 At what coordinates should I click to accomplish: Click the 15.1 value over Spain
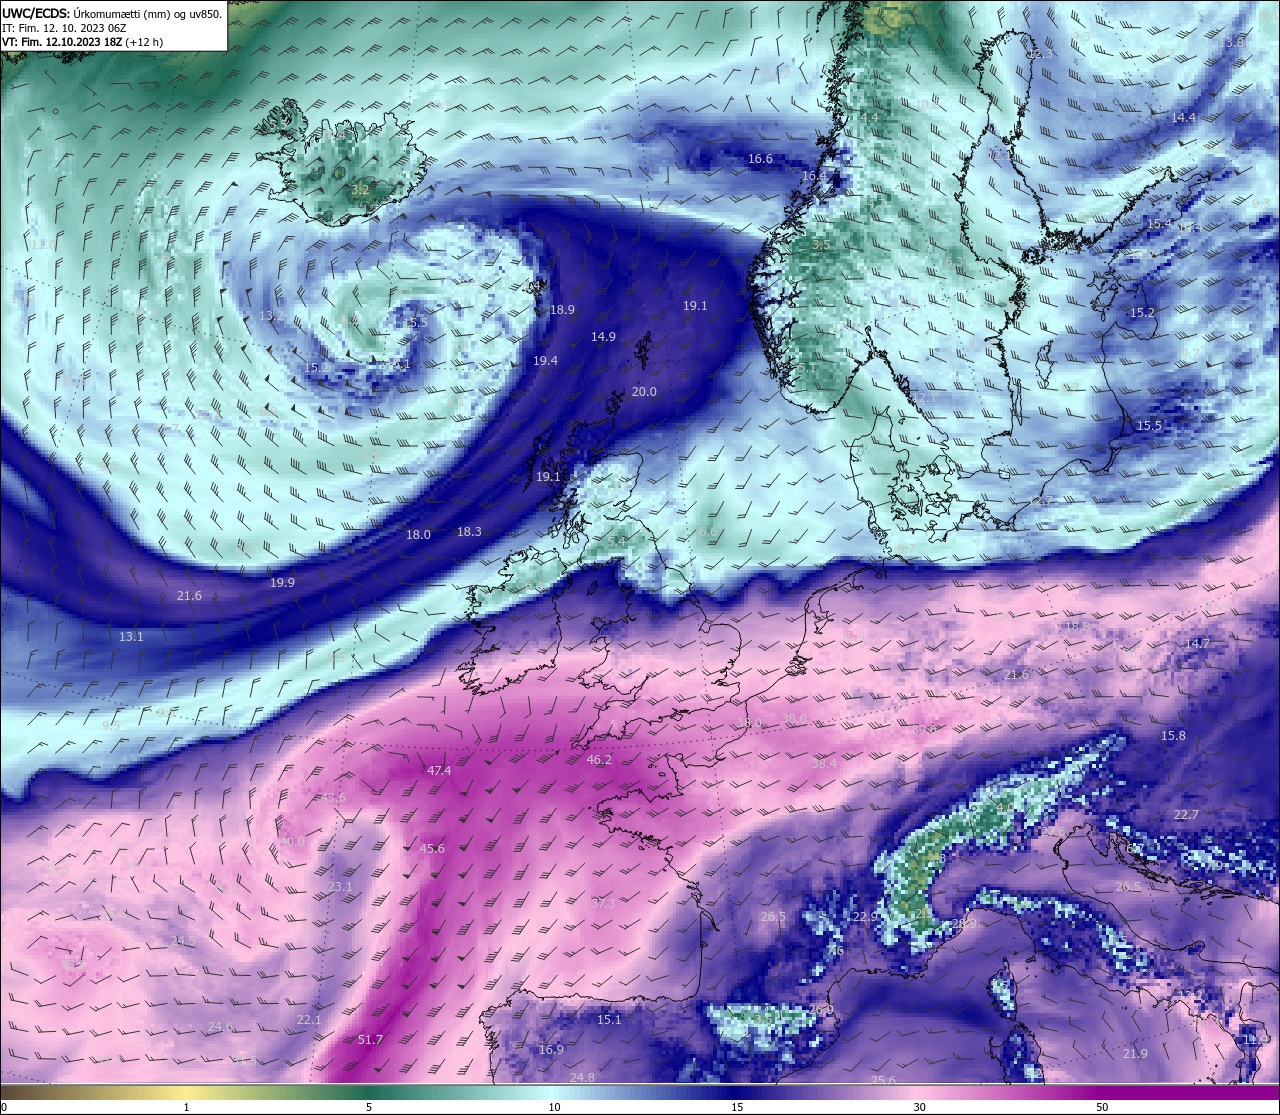[x=609, y=1020]
